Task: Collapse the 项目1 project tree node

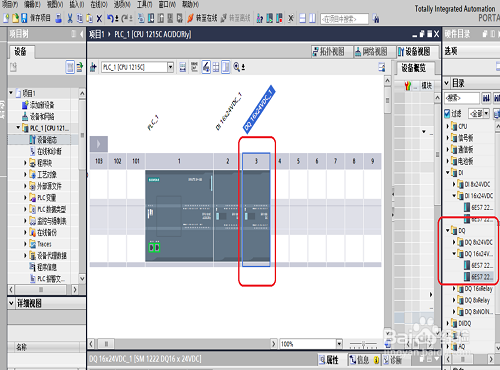Action: click(11, 93)
